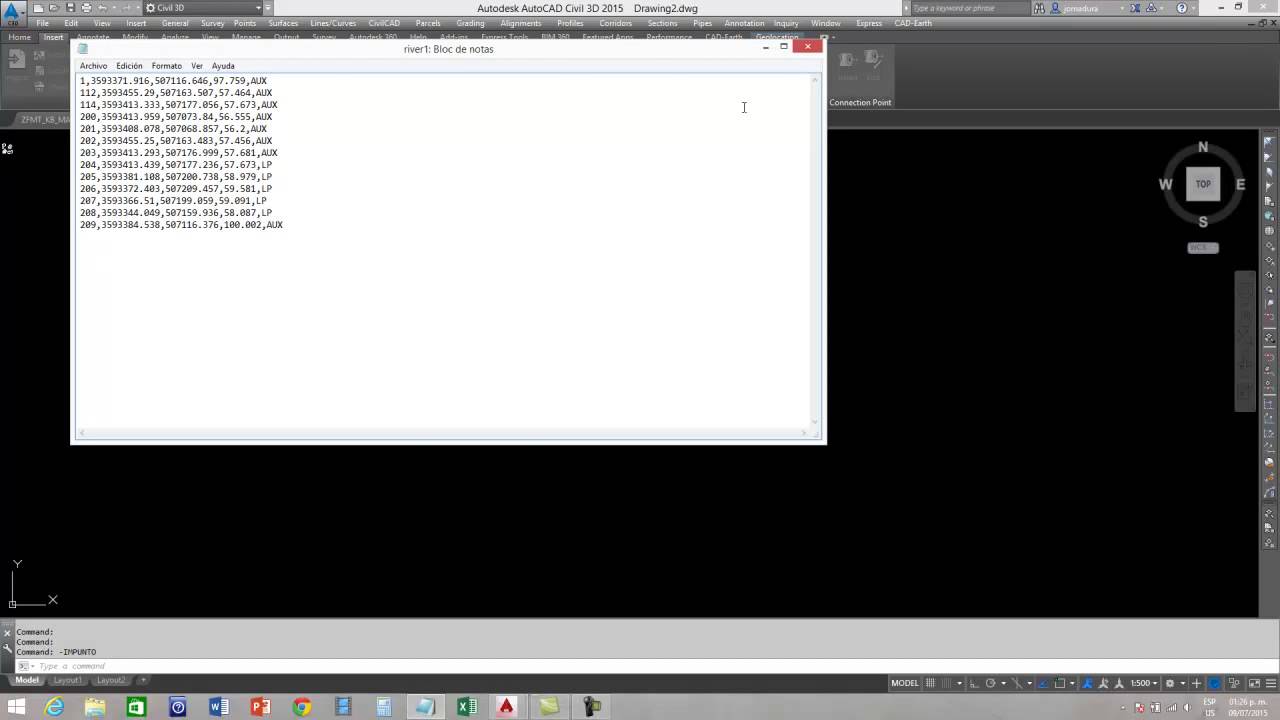Click the binoculars search icon
The height and width of the screenshot is (720, 1280).
tap(1039, 8)
